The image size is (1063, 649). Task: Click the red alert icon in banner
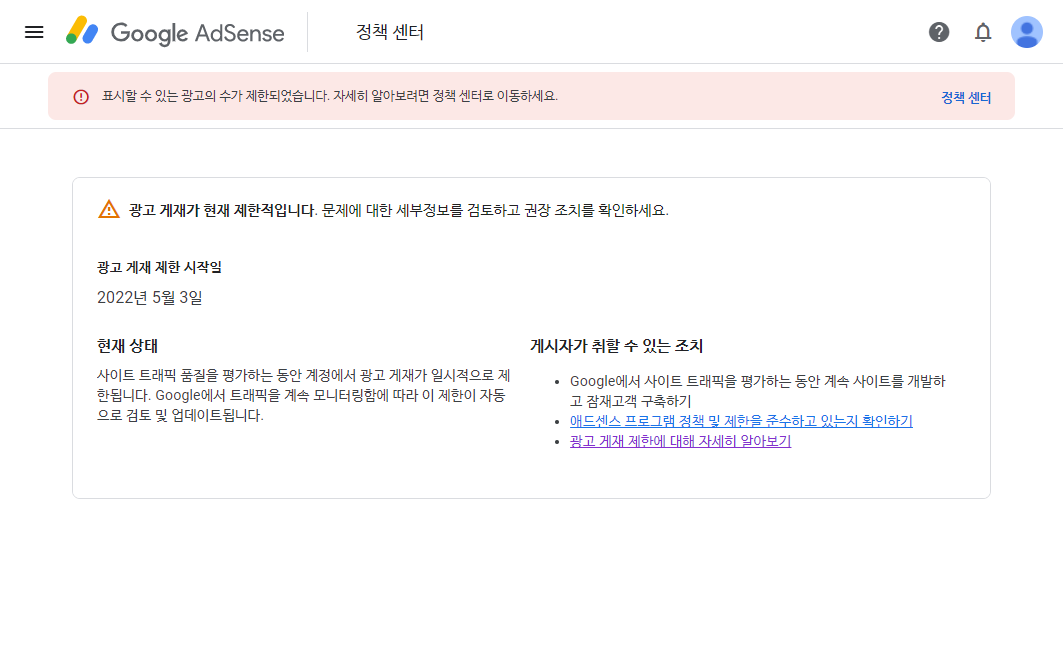81,97
